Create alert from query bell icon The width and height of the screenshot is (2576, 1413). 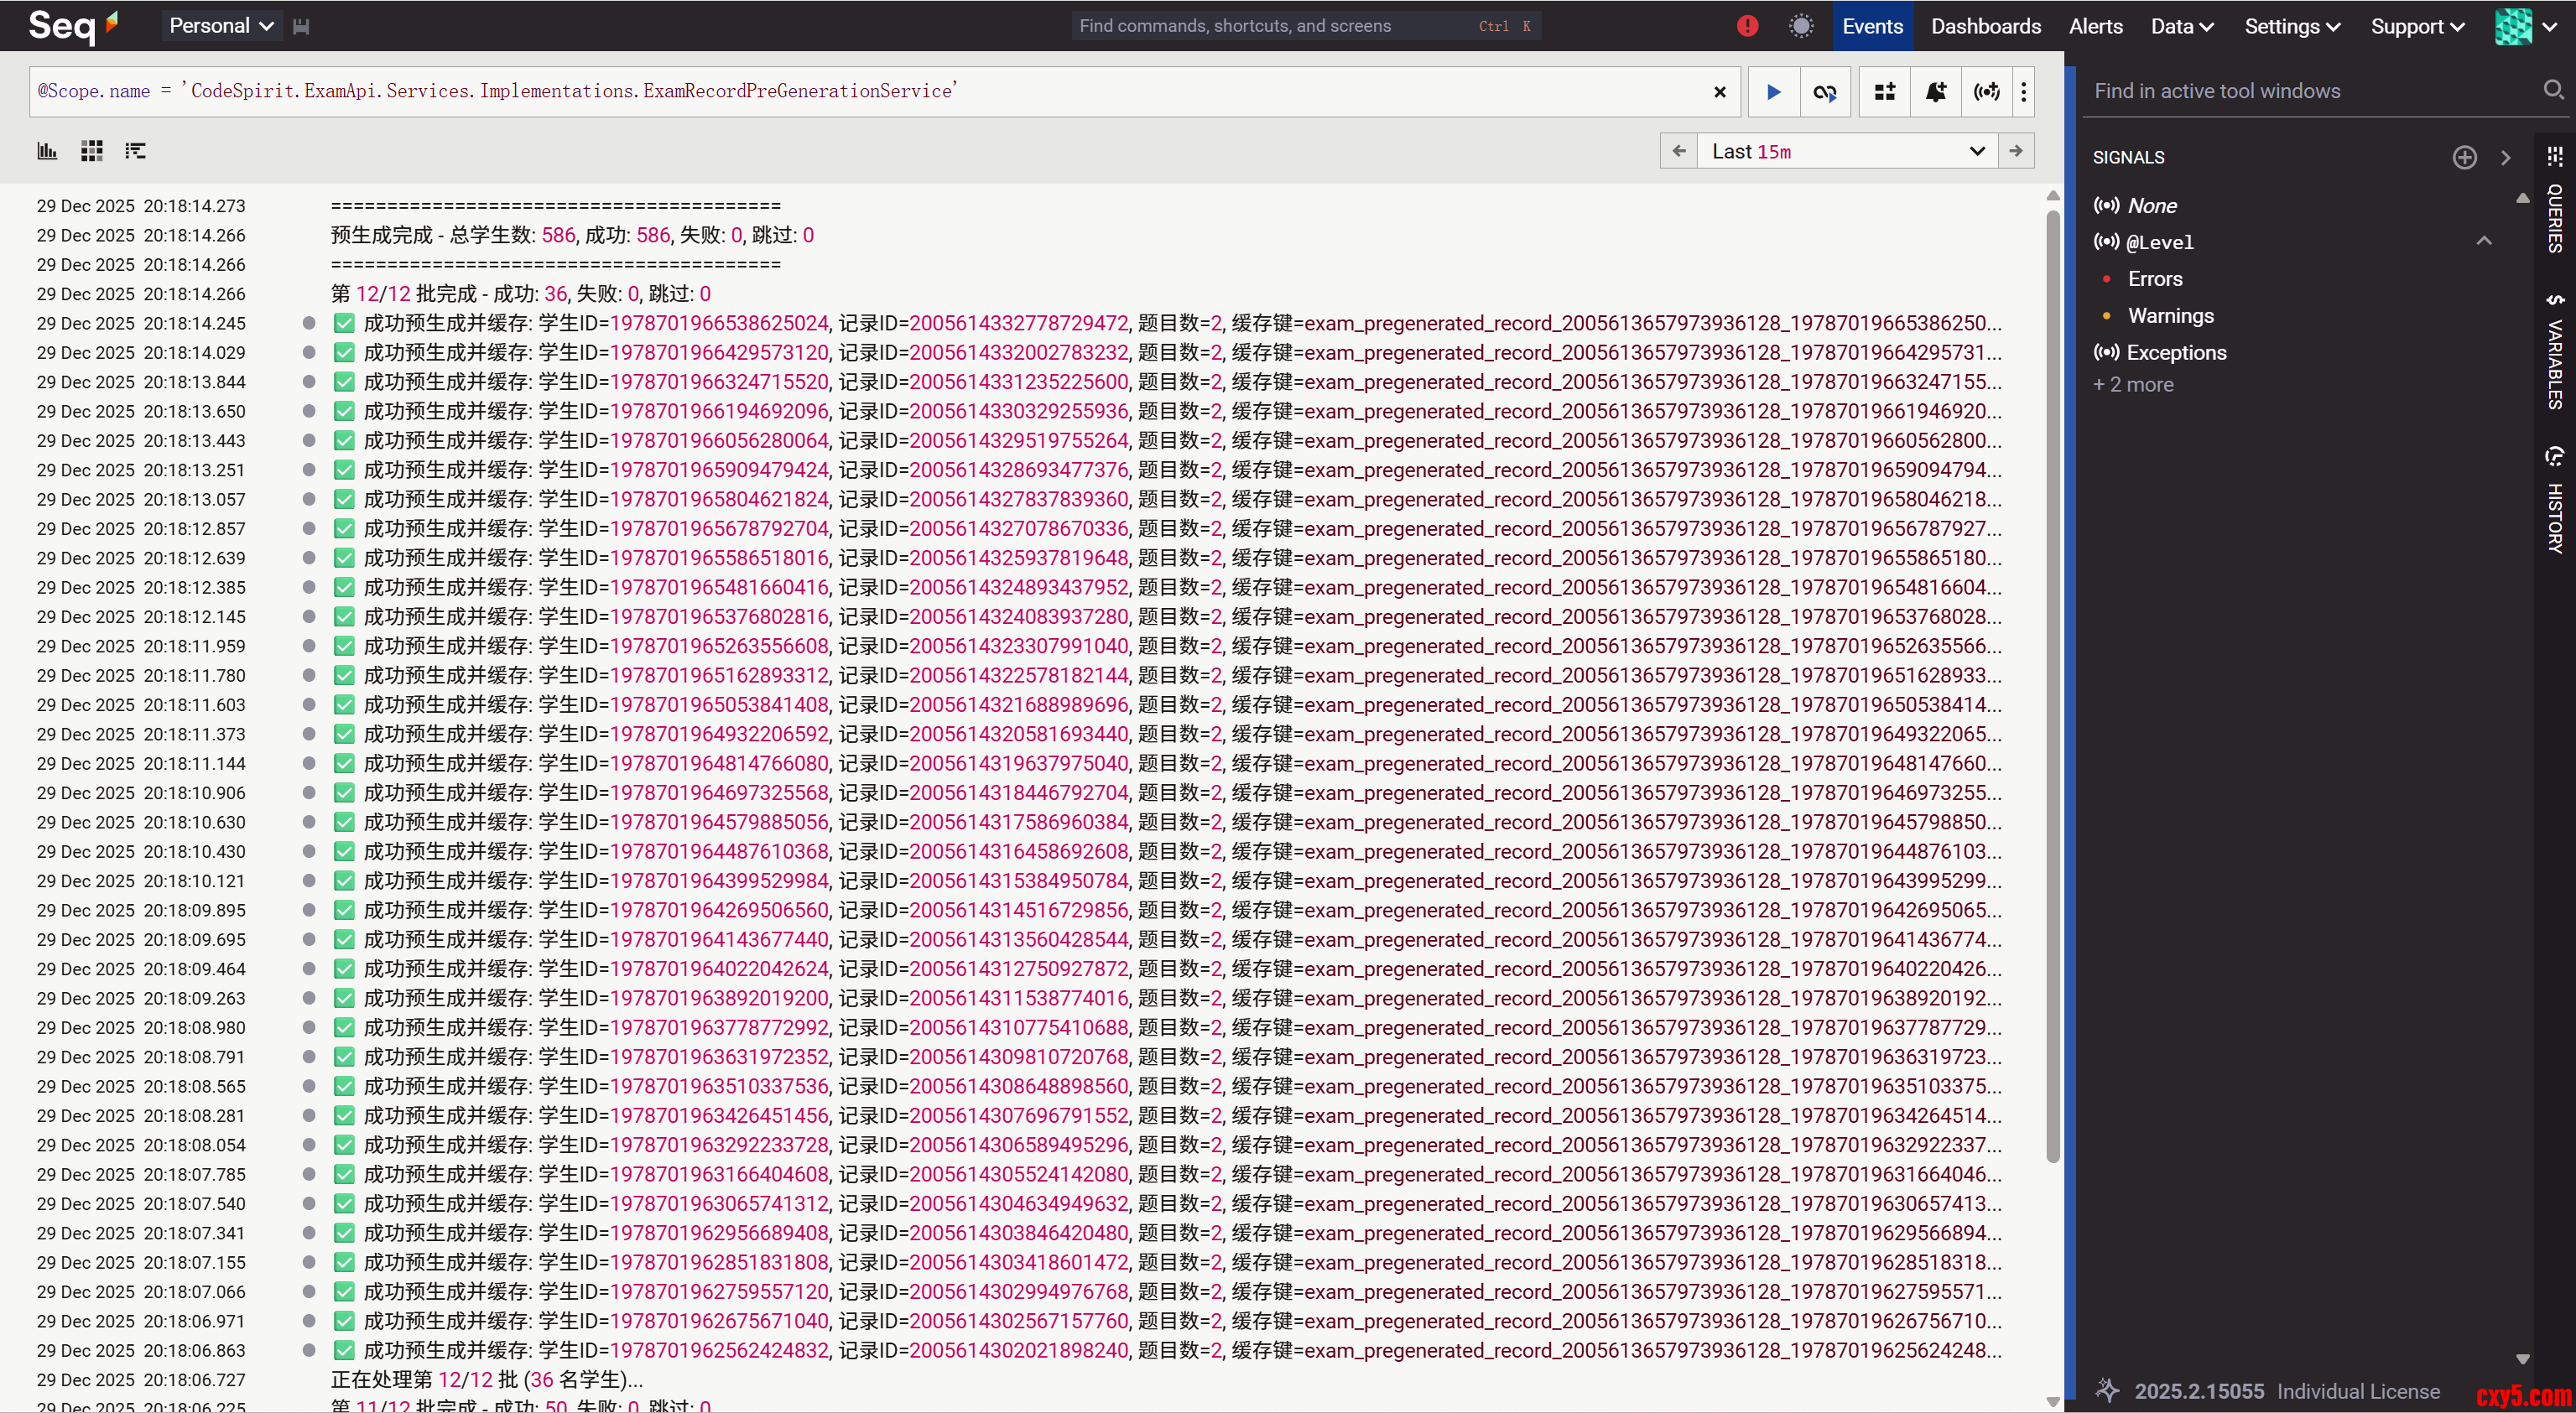pyautogui.click(x=1936, y=92)
